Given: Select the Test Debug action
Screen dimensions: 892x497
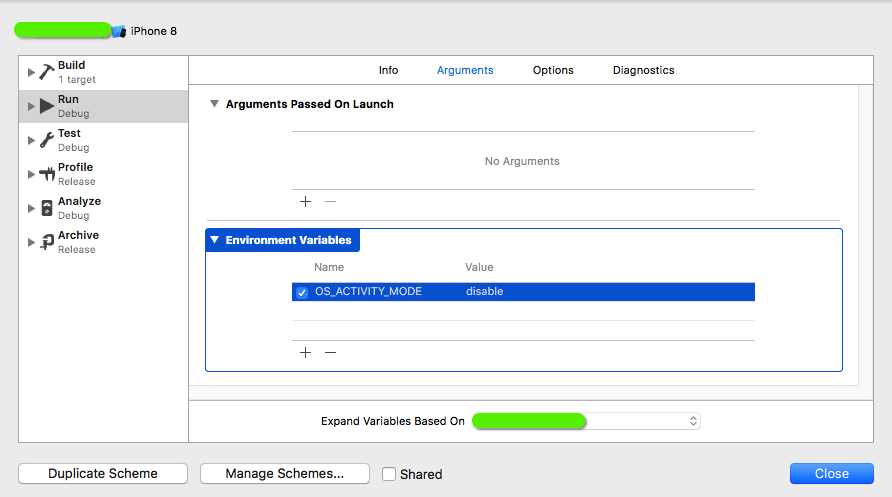Looking at the screenshot, I should tap(104, 140).
